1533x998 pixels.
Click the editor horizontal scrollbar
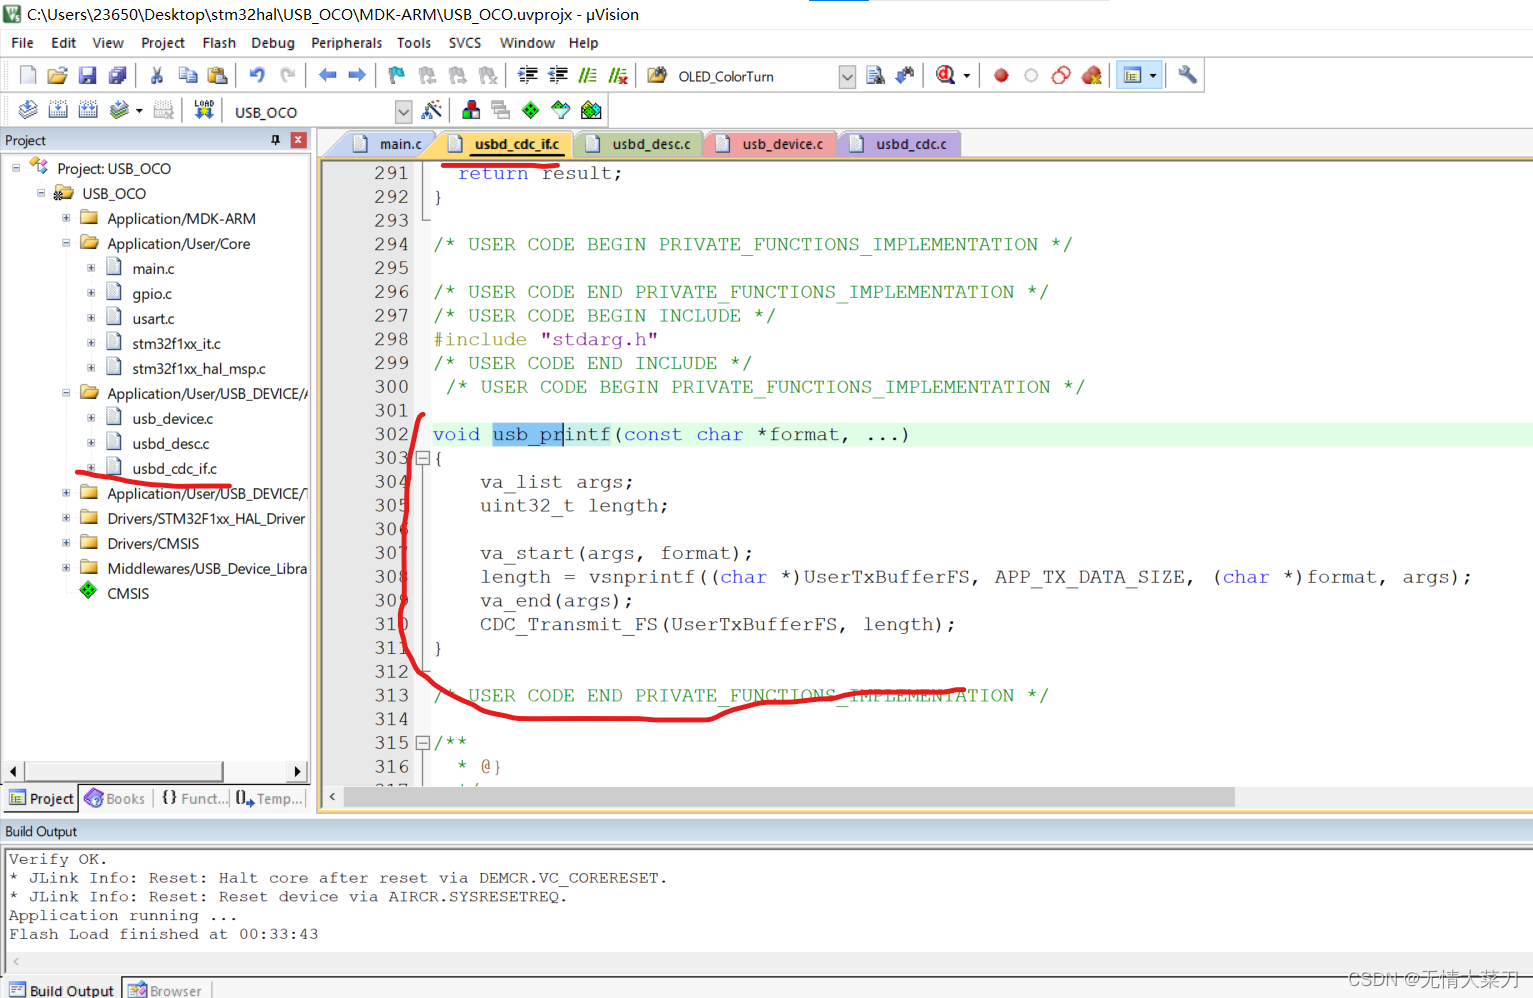pos(788,797)
